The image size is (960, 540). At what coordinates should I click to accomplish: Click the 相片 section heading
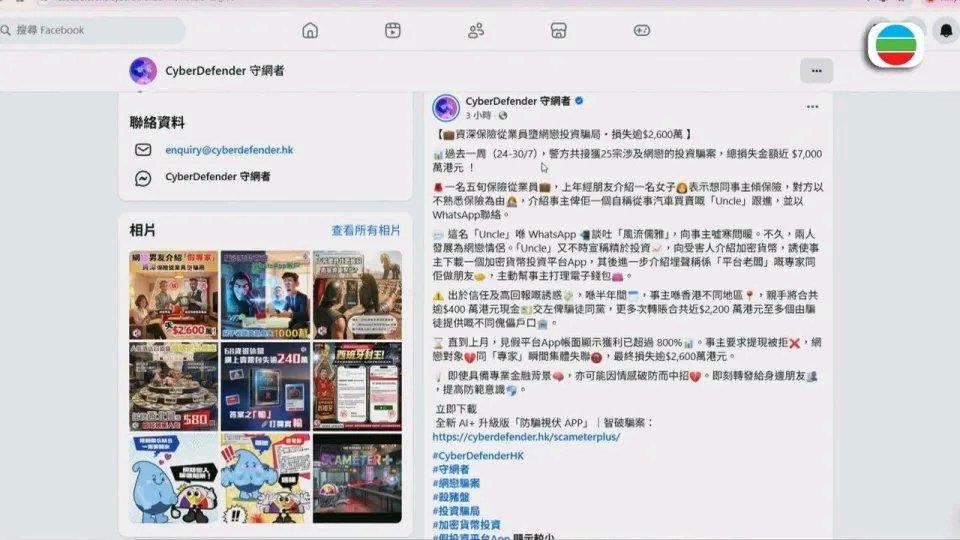(x=142, y=230)
